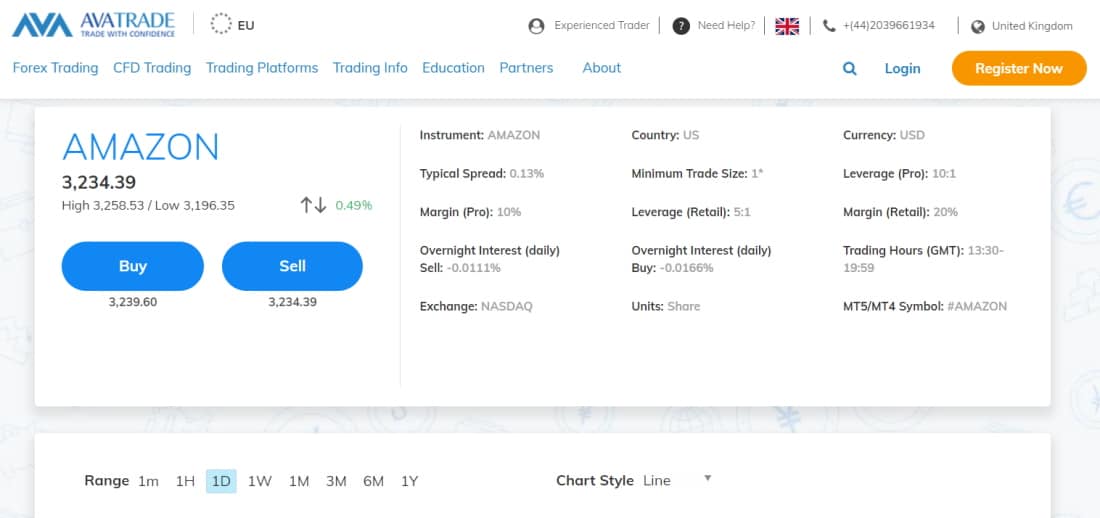The image size is (1100, 518).
Task: Click the High 3,258.53 / Low 3,196.35 text
Action: 148,206
